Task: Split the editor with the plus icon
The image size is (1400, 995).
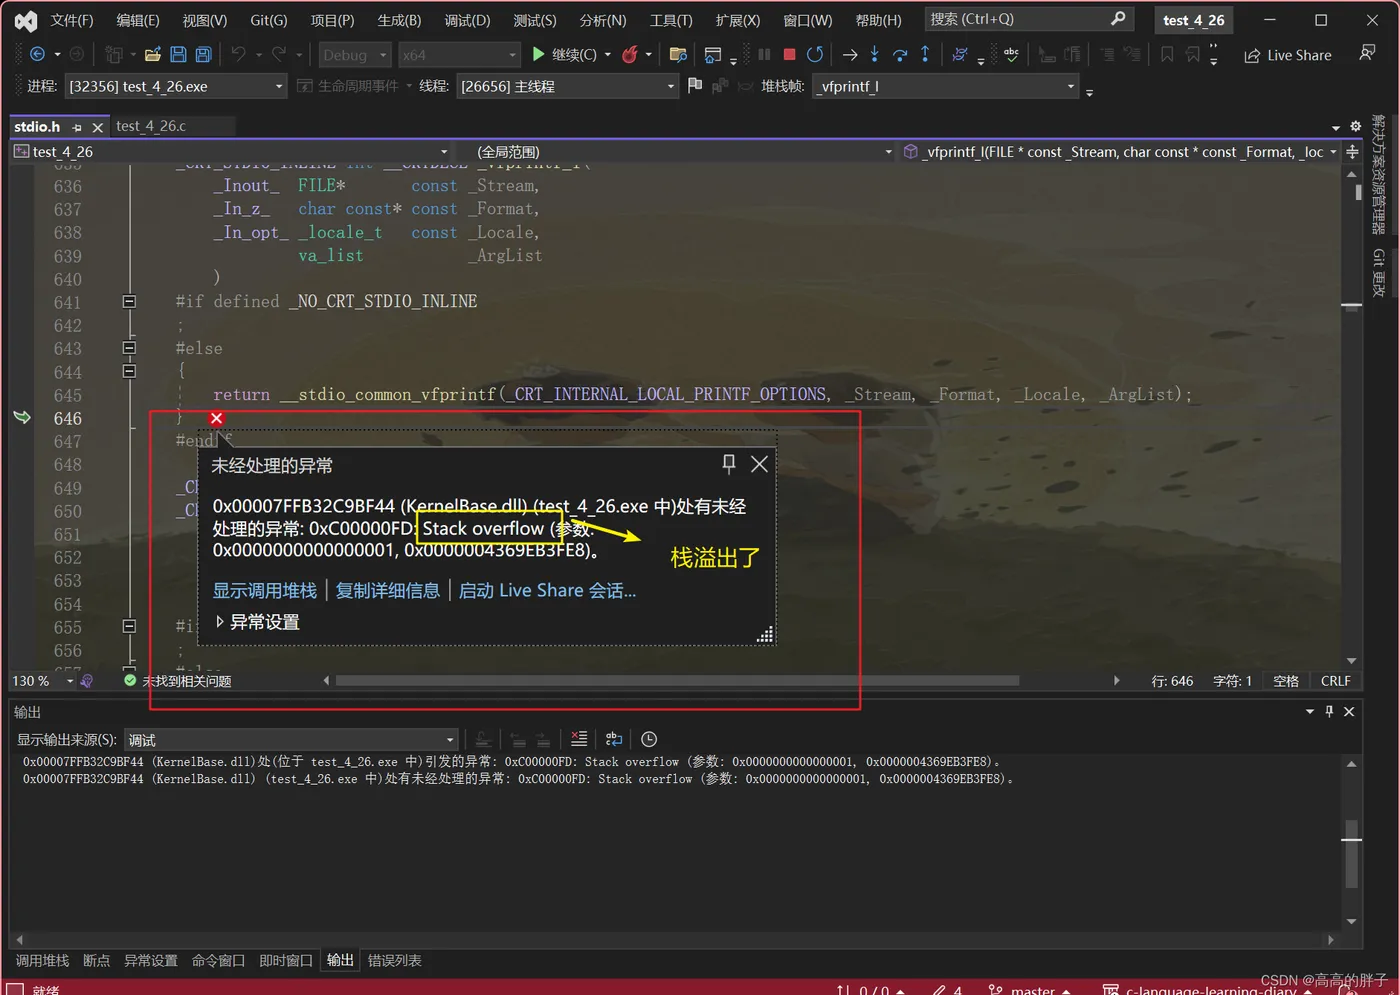Action: (1352, 152)
